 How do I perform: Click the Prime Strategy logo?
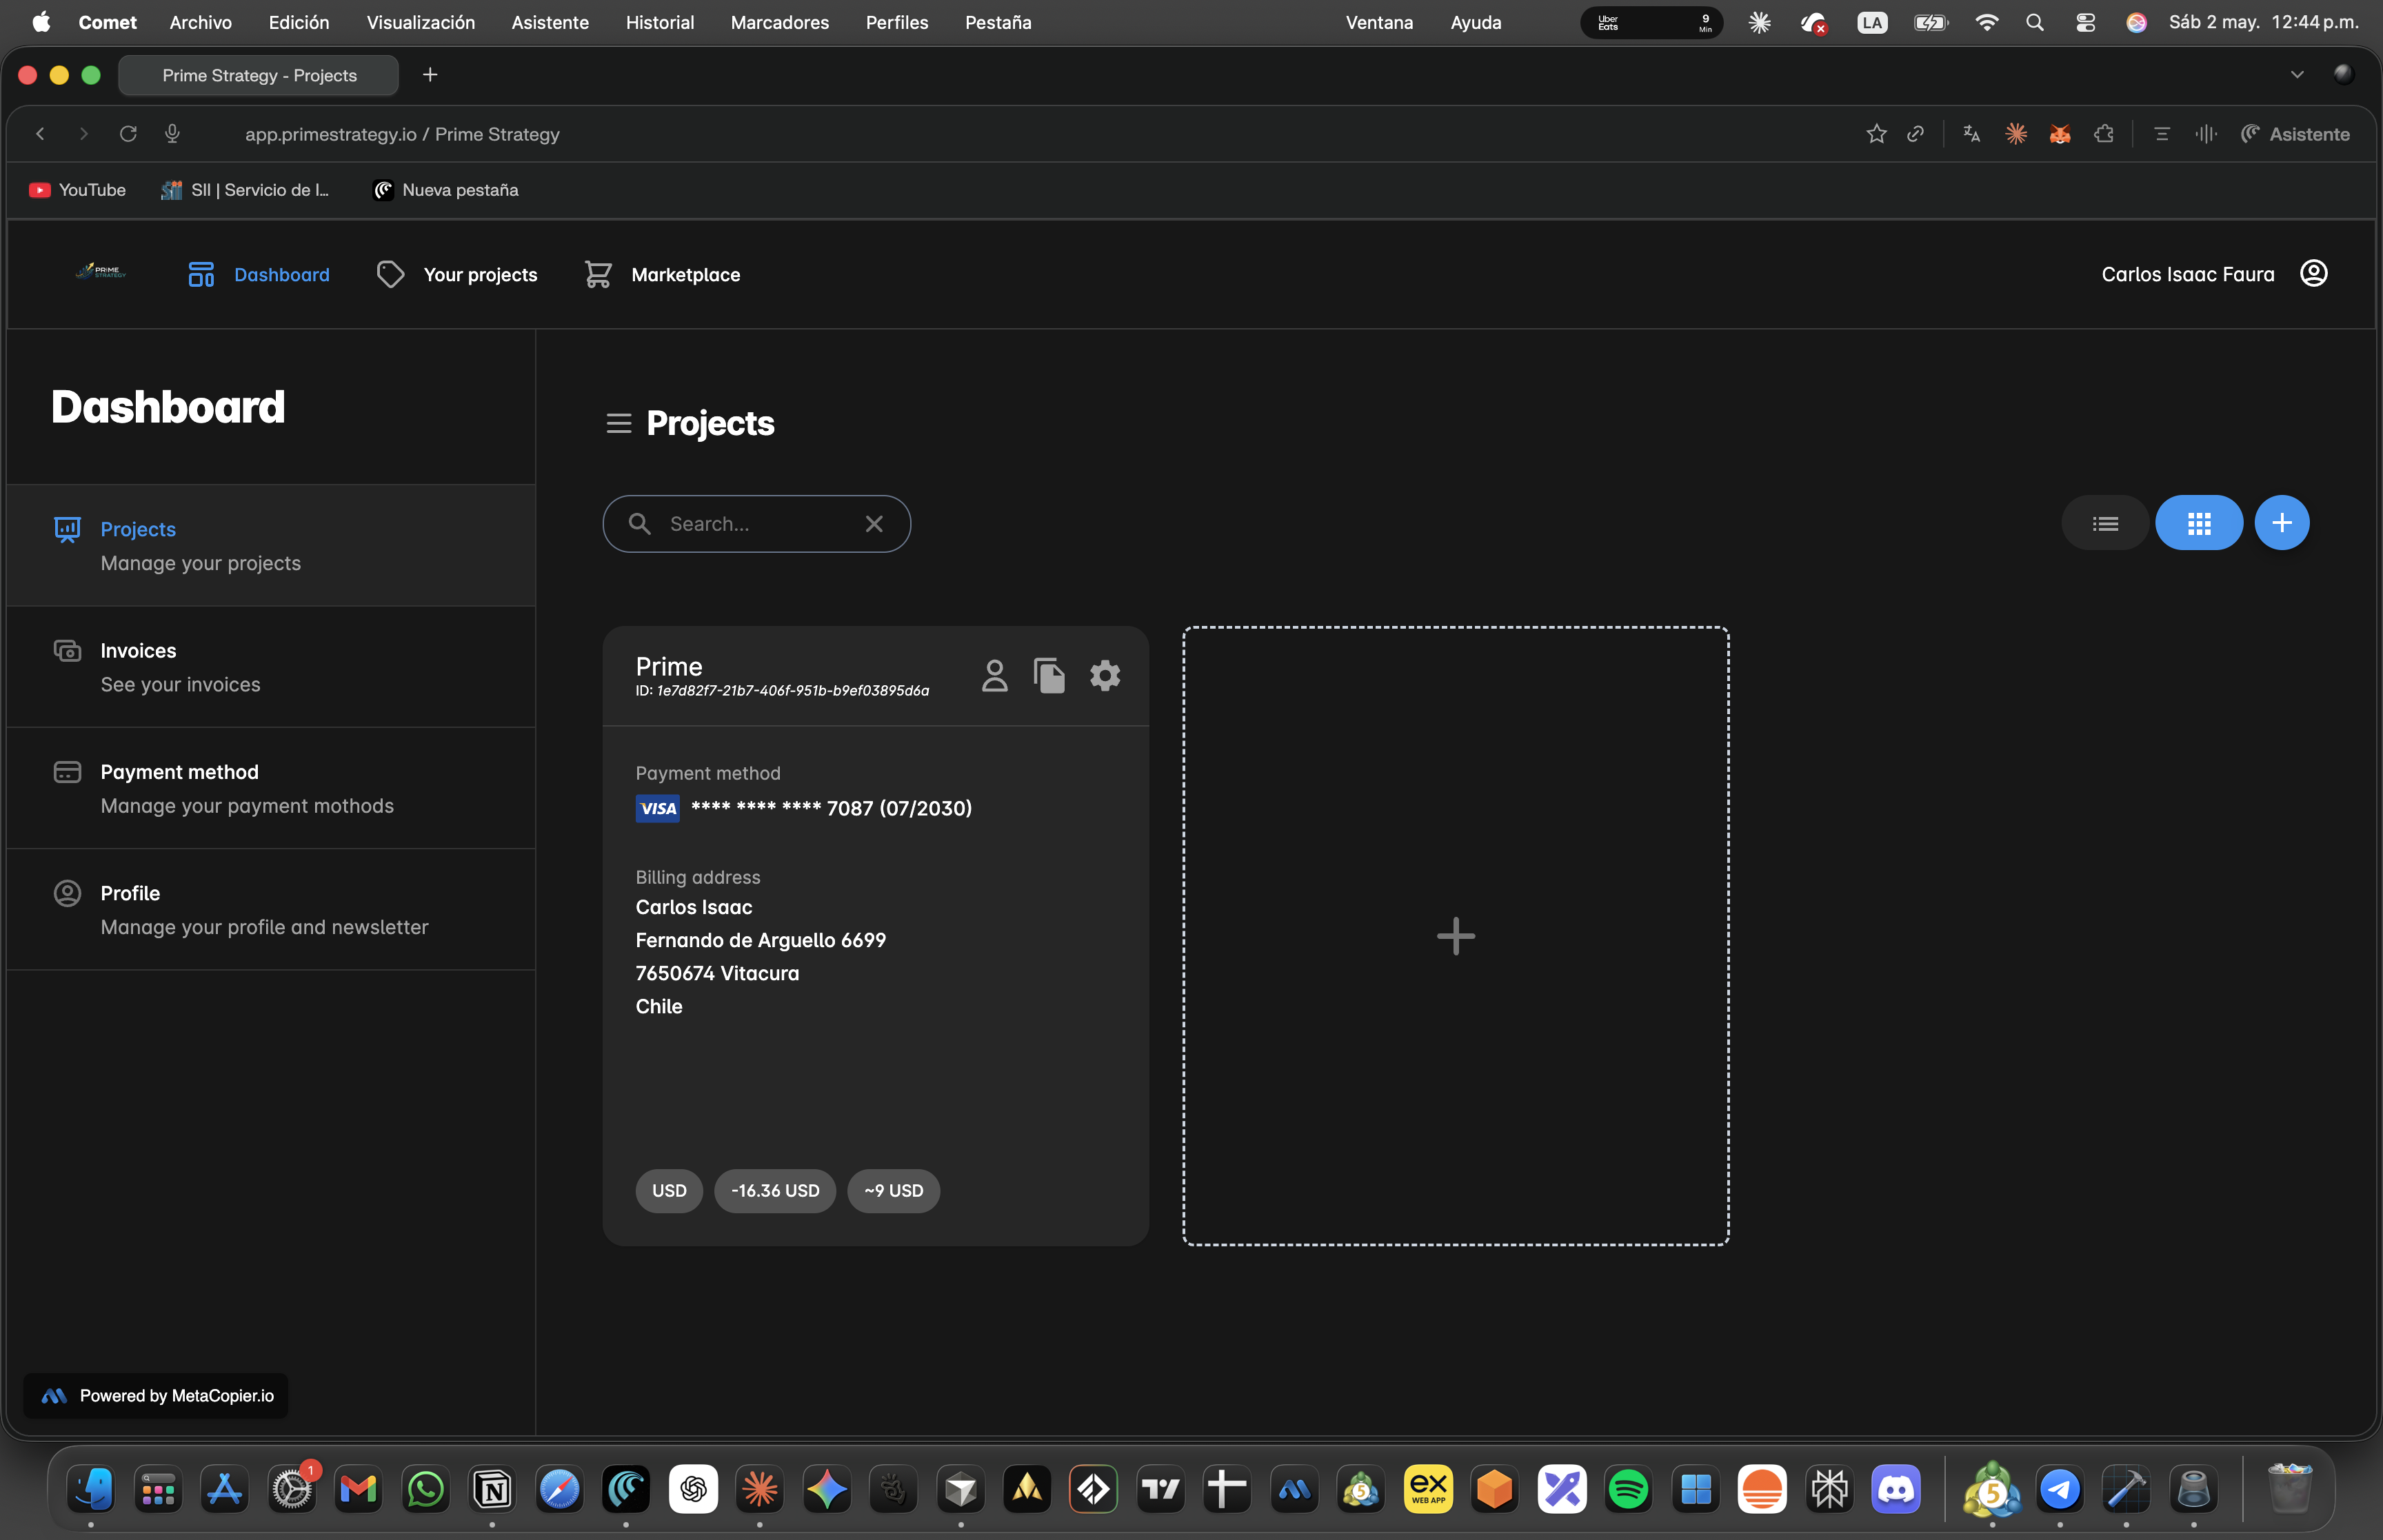click(x=101, y=271)
